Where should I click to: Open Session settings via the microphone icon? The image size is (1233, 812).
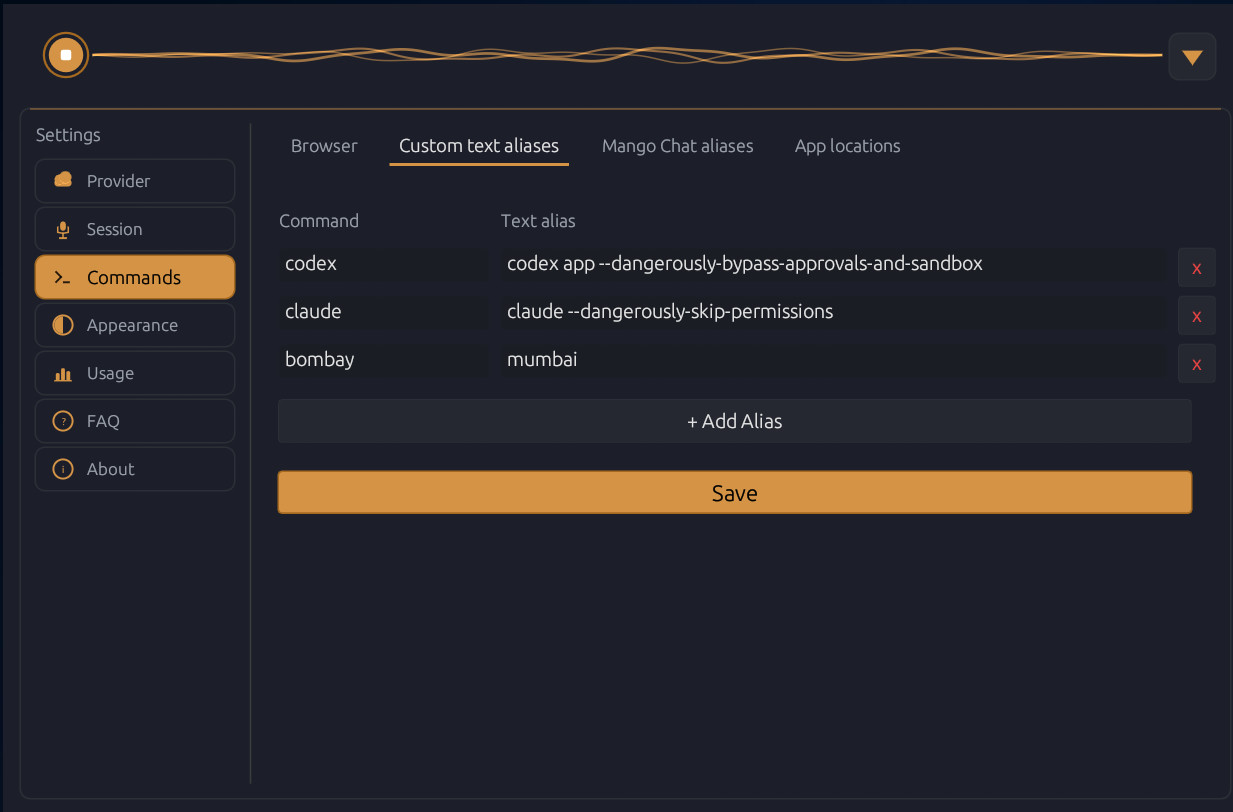click(x=63, y=229)
